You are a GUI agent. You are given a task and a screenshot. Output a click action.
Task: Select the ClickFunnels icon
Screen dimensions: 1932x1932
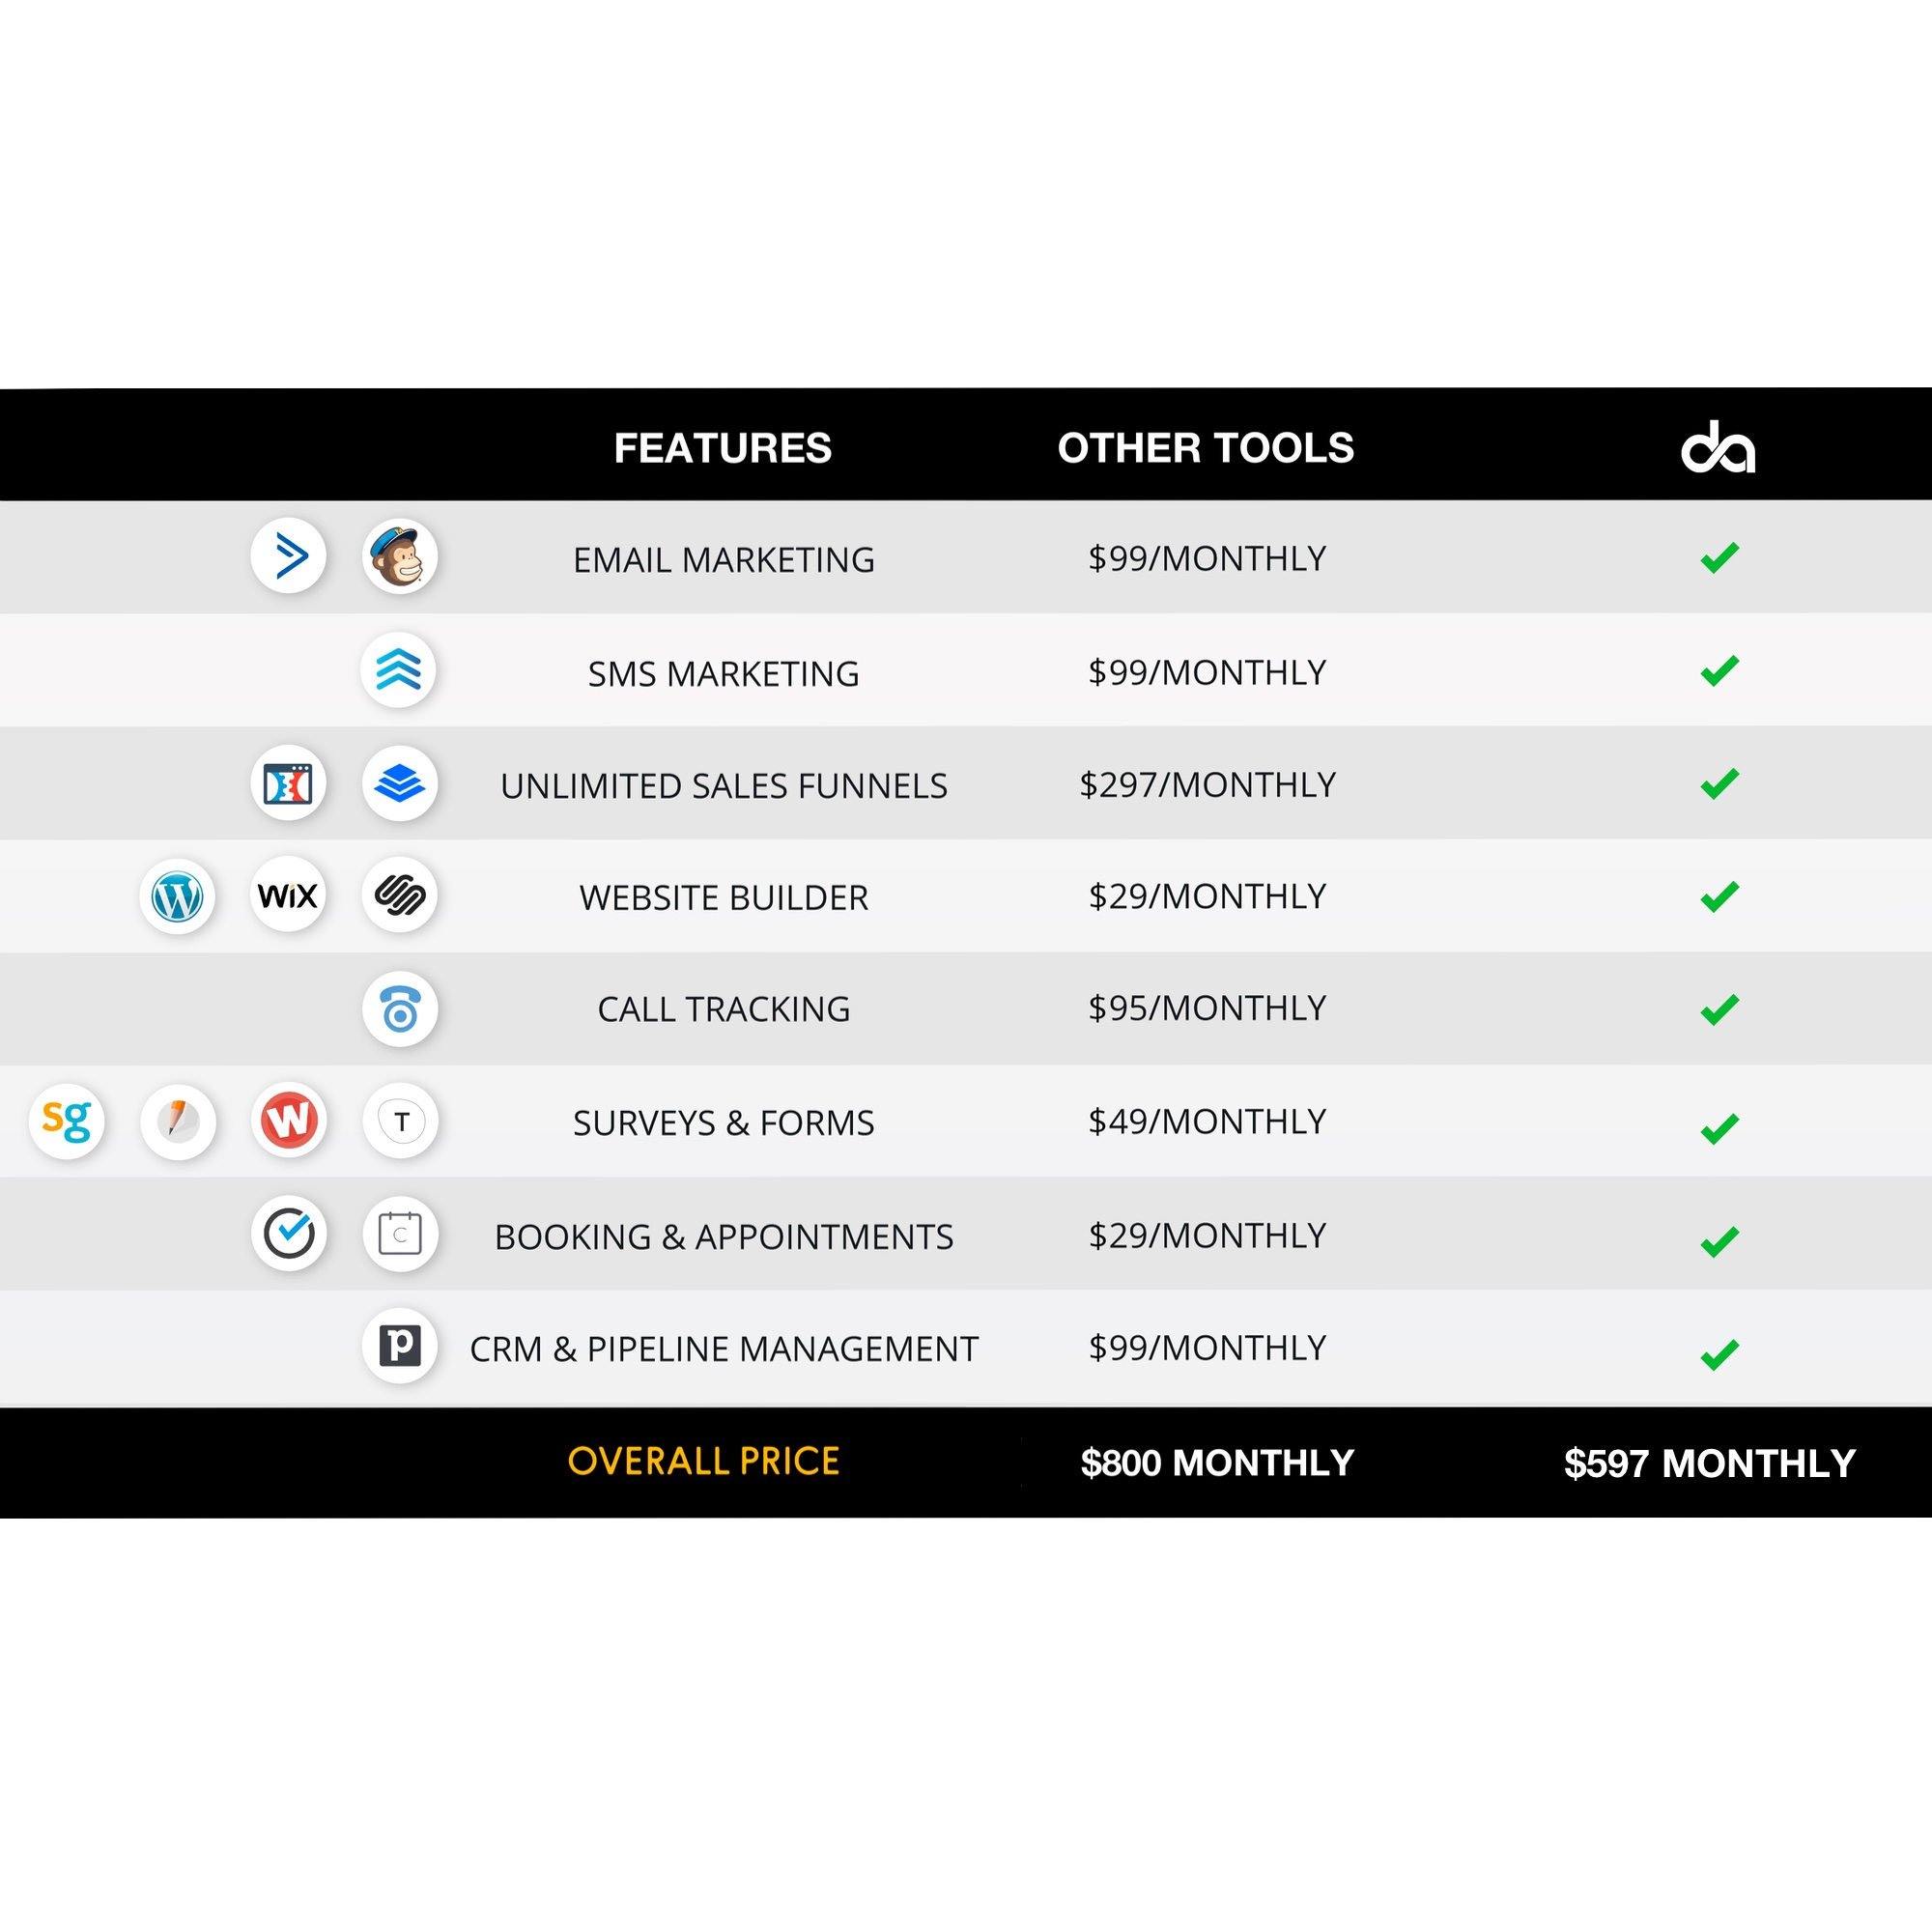point(289,783)
